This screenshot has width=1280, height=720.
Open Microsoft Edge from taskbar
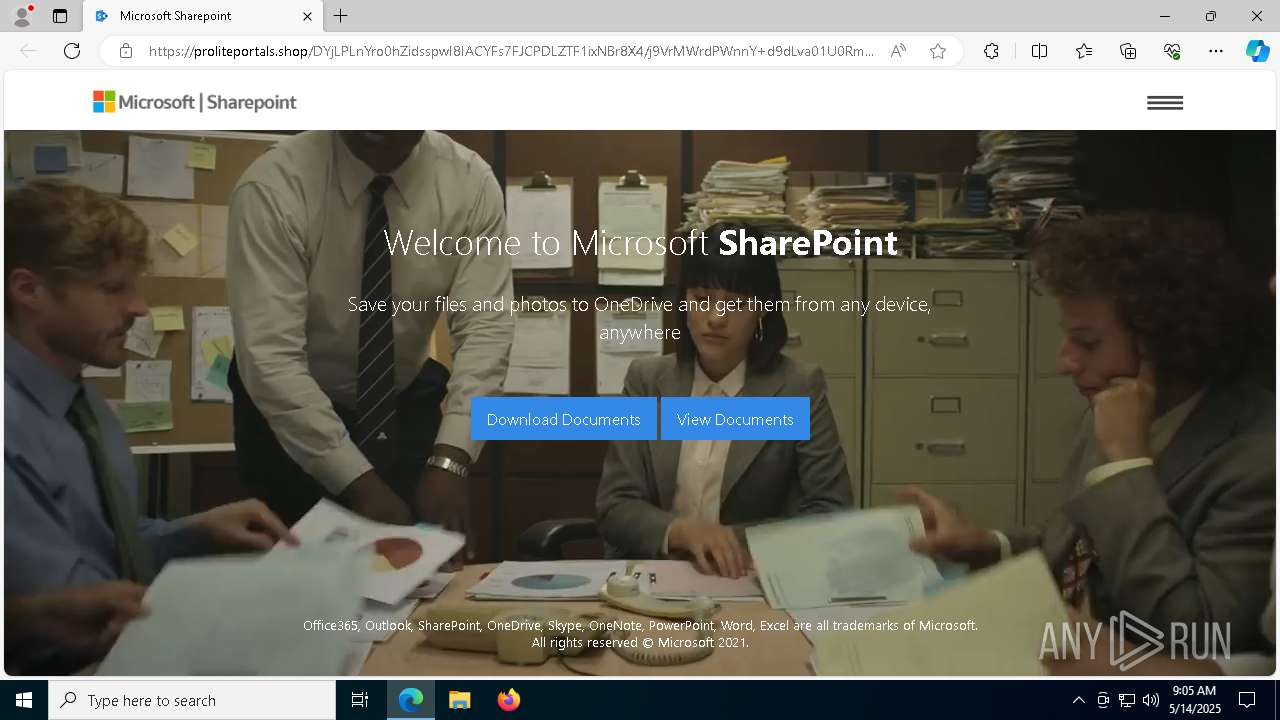pos(411,700)
